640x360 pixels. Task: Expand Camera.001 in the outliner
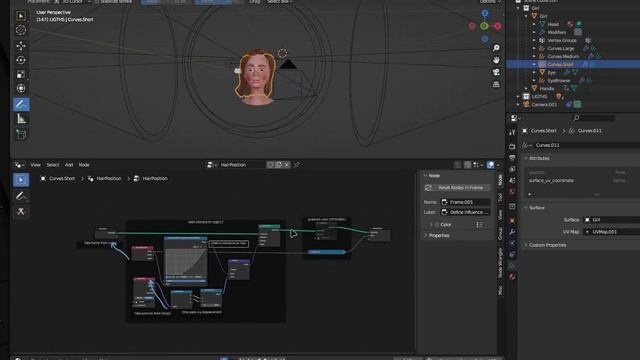tap(518, 105)
